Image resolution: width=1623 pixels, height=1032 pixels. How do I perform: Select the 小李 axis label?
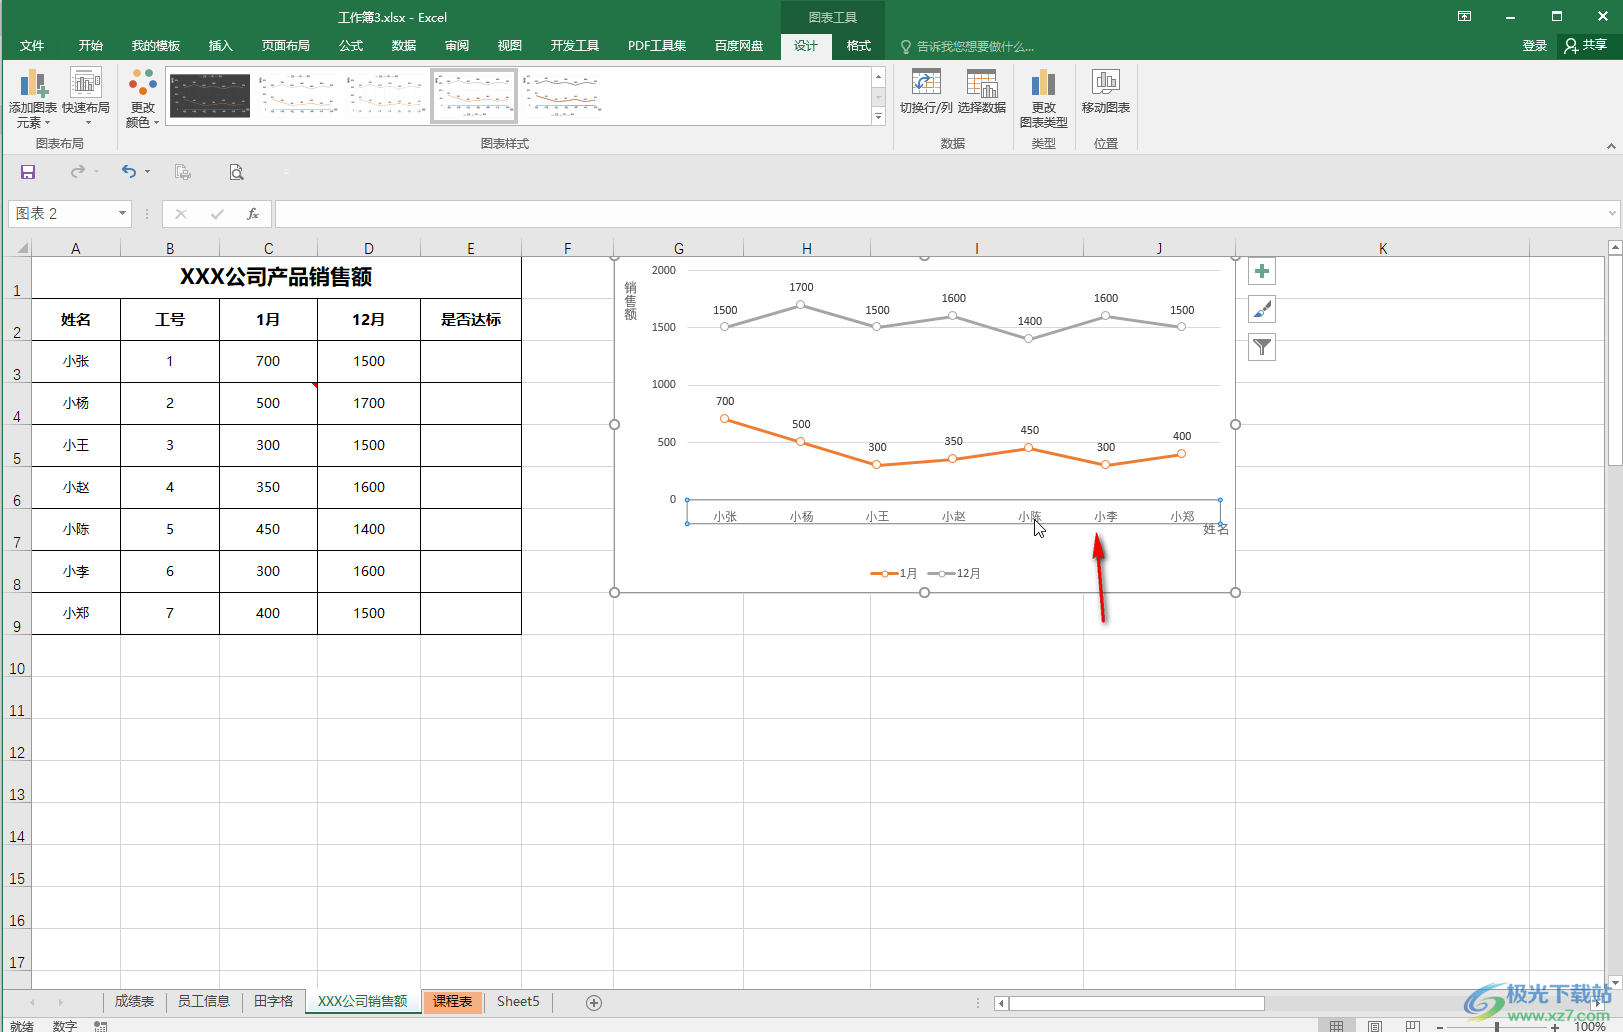click(x=1105, y=516)
